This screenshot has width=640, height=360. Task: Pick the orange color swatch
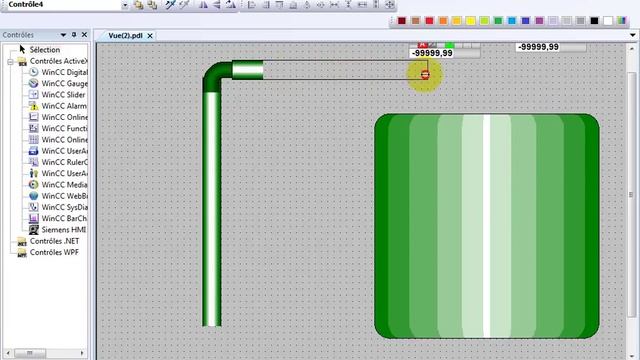click(443, 21)
